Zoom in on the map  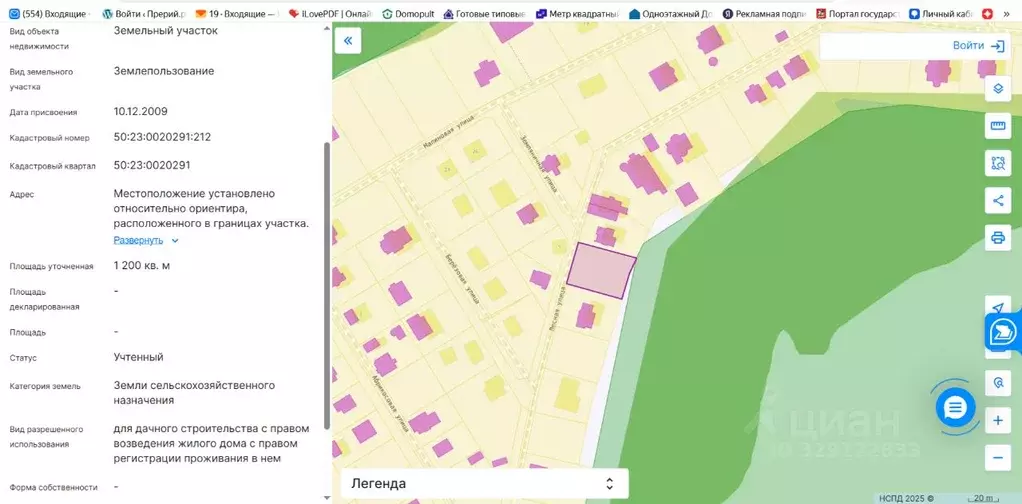[997, 421]
